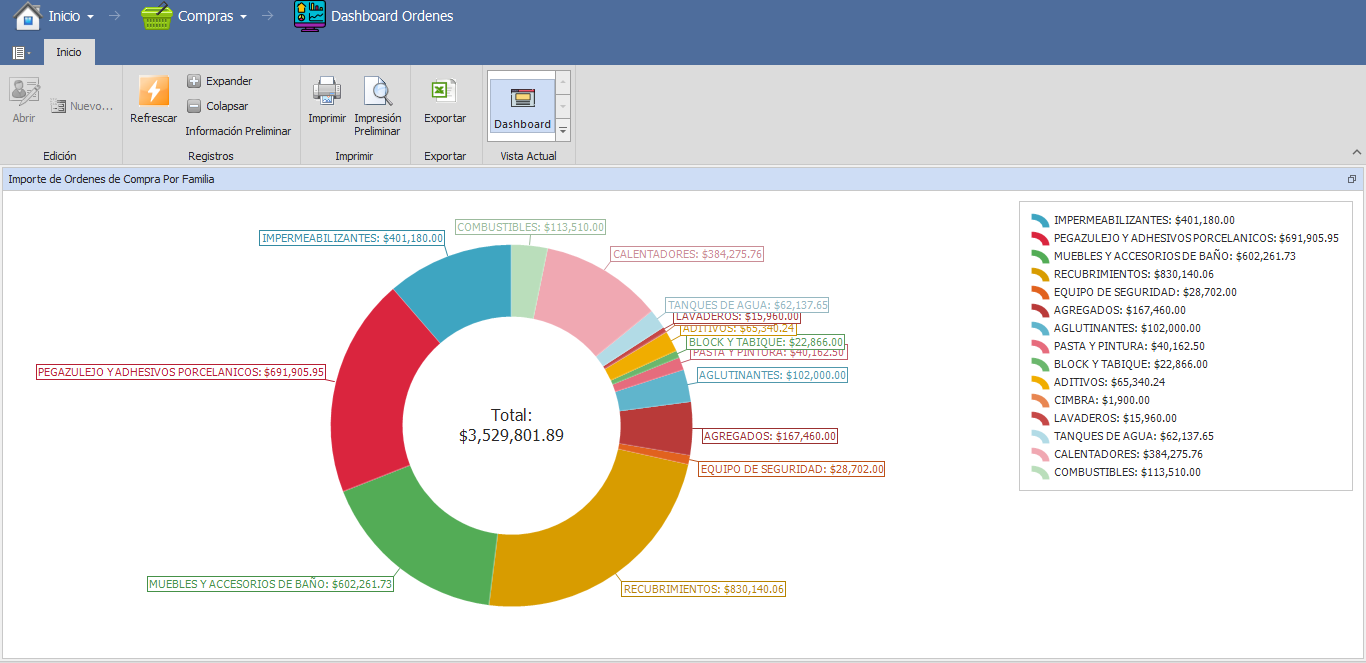Viewport: 1366px width, 663px height.
Task: Click legend entry LAVADEROS: $15,960.00
Action: pyautogui.click(x=1115, y=418)
